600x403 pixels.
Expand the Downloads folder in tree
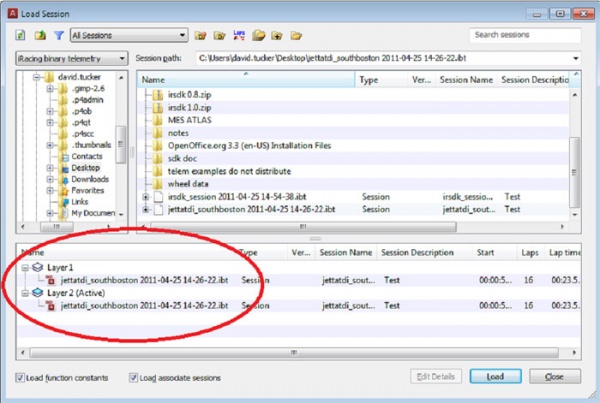pos(50,180)
